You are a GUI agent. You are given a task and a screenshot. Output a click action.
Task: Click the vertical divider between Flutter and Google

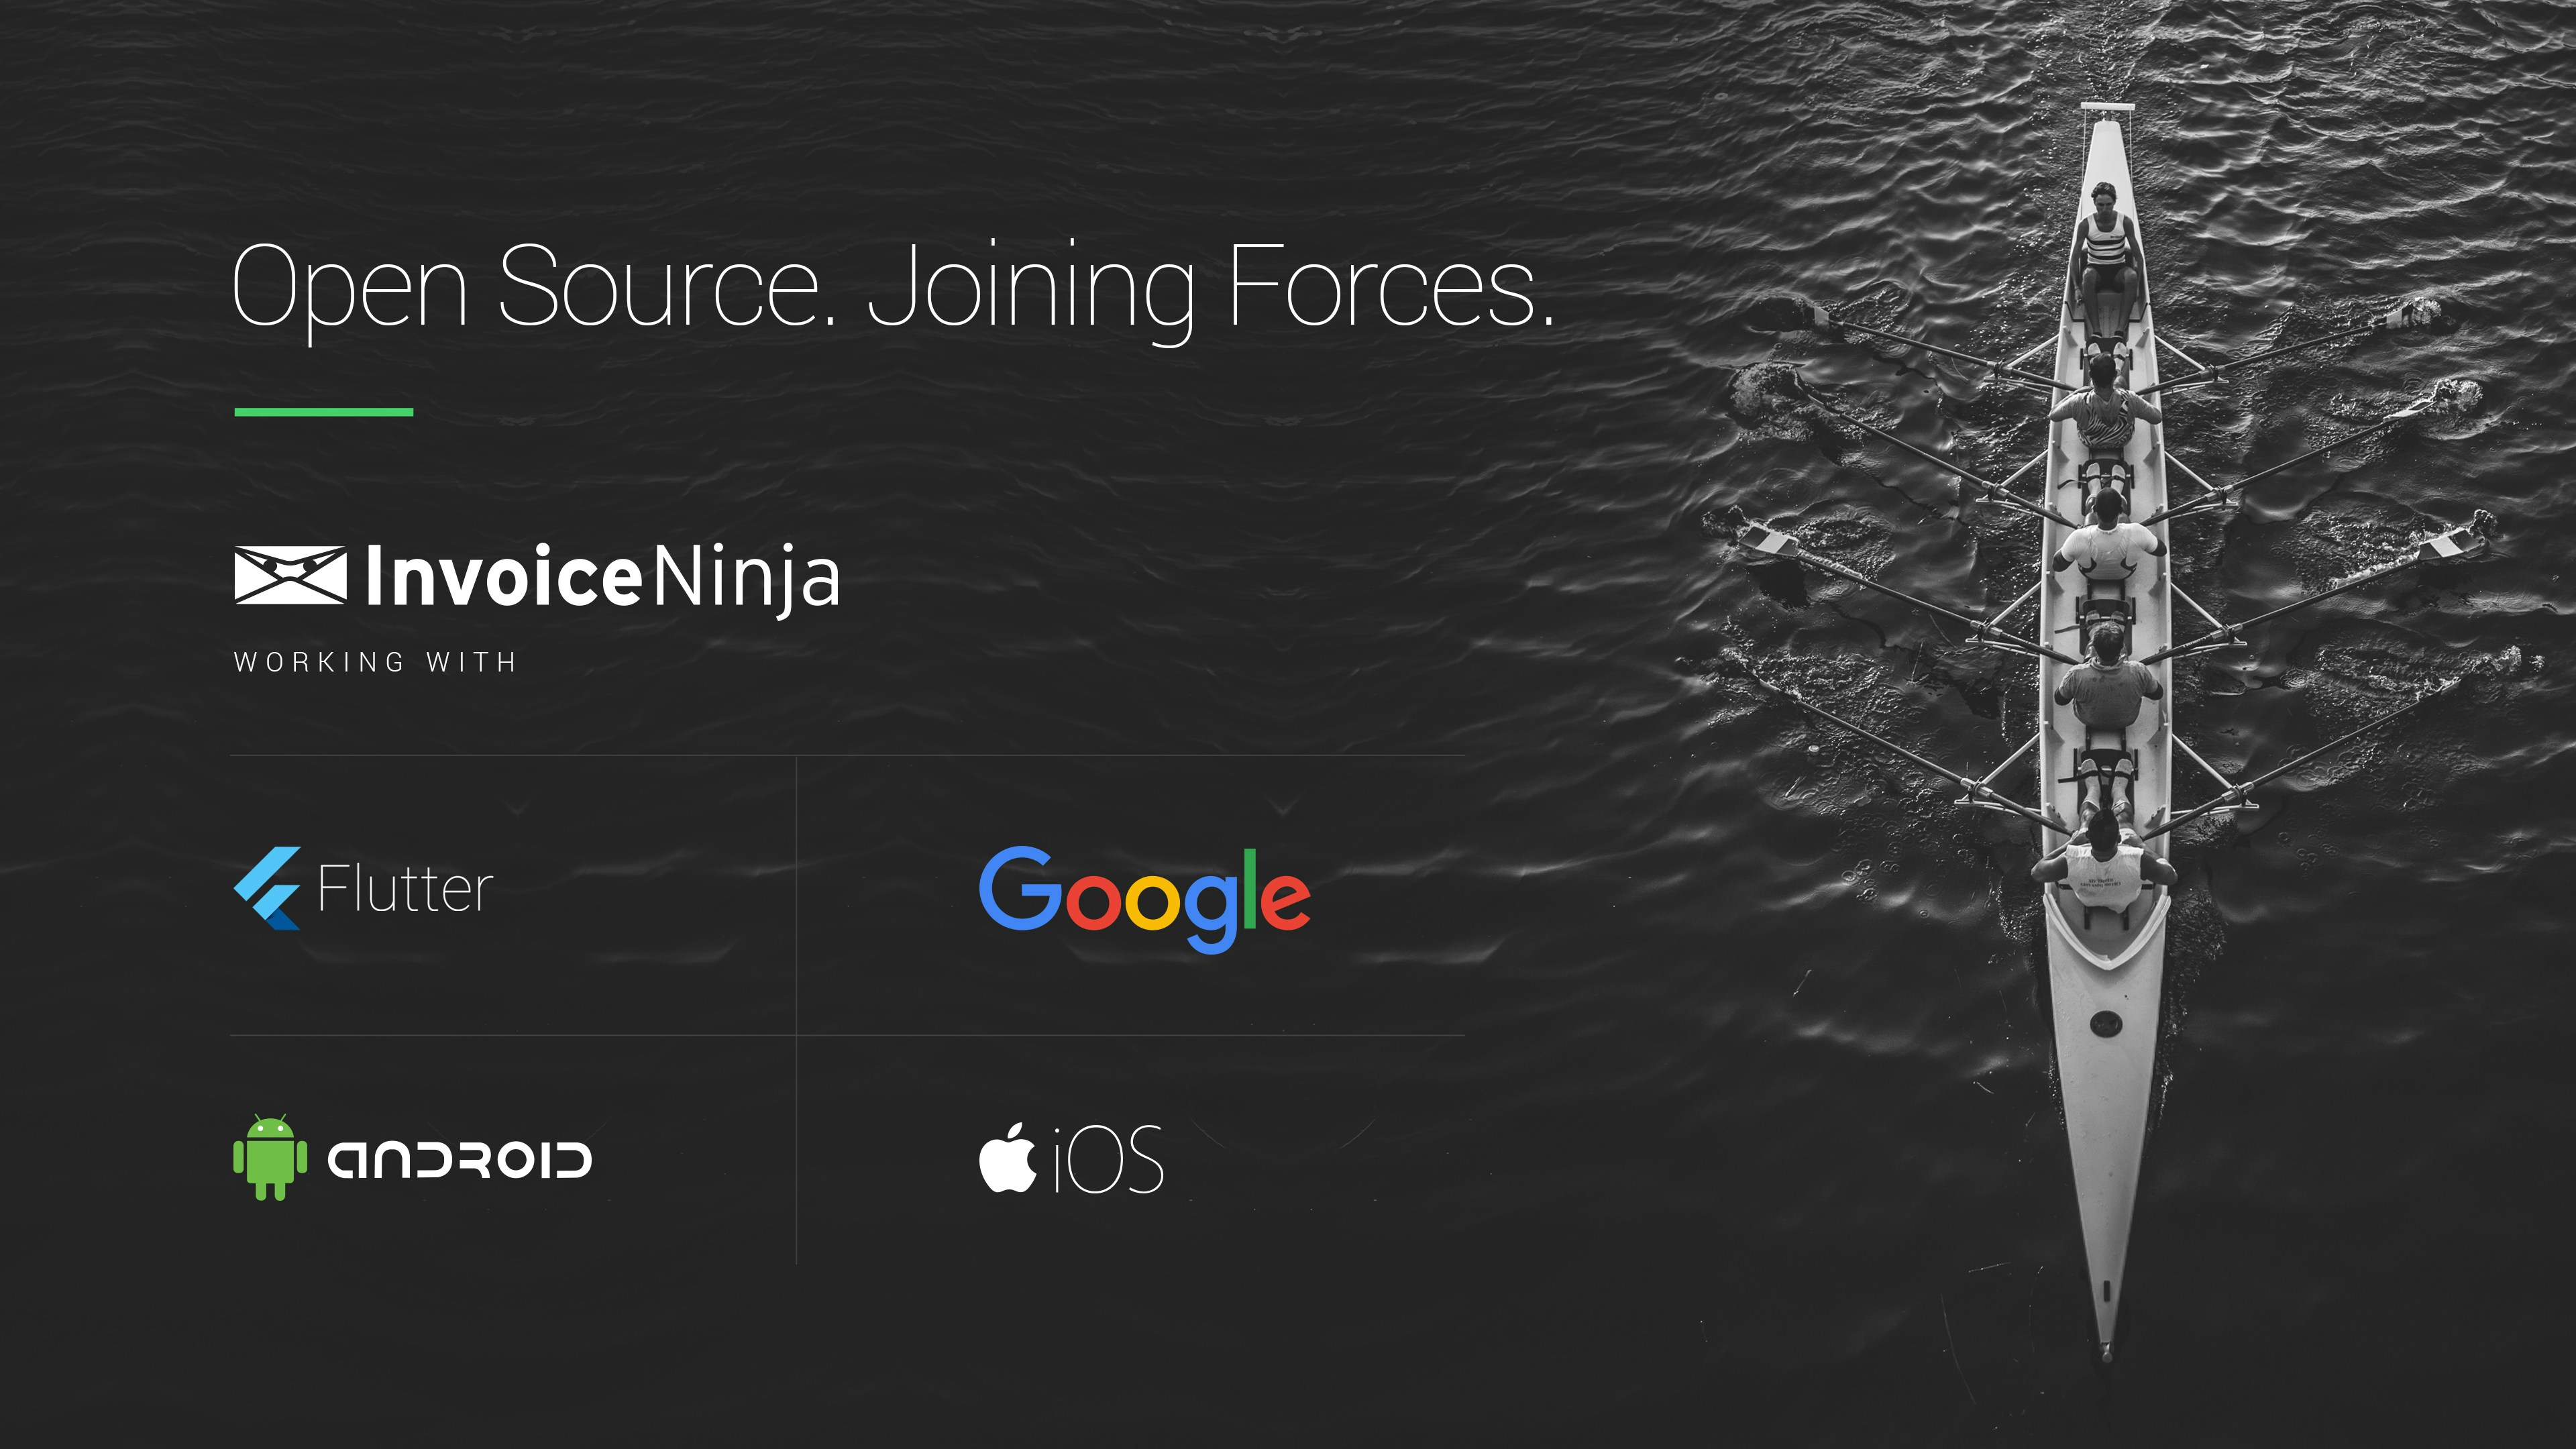click(x=796, y=895)
